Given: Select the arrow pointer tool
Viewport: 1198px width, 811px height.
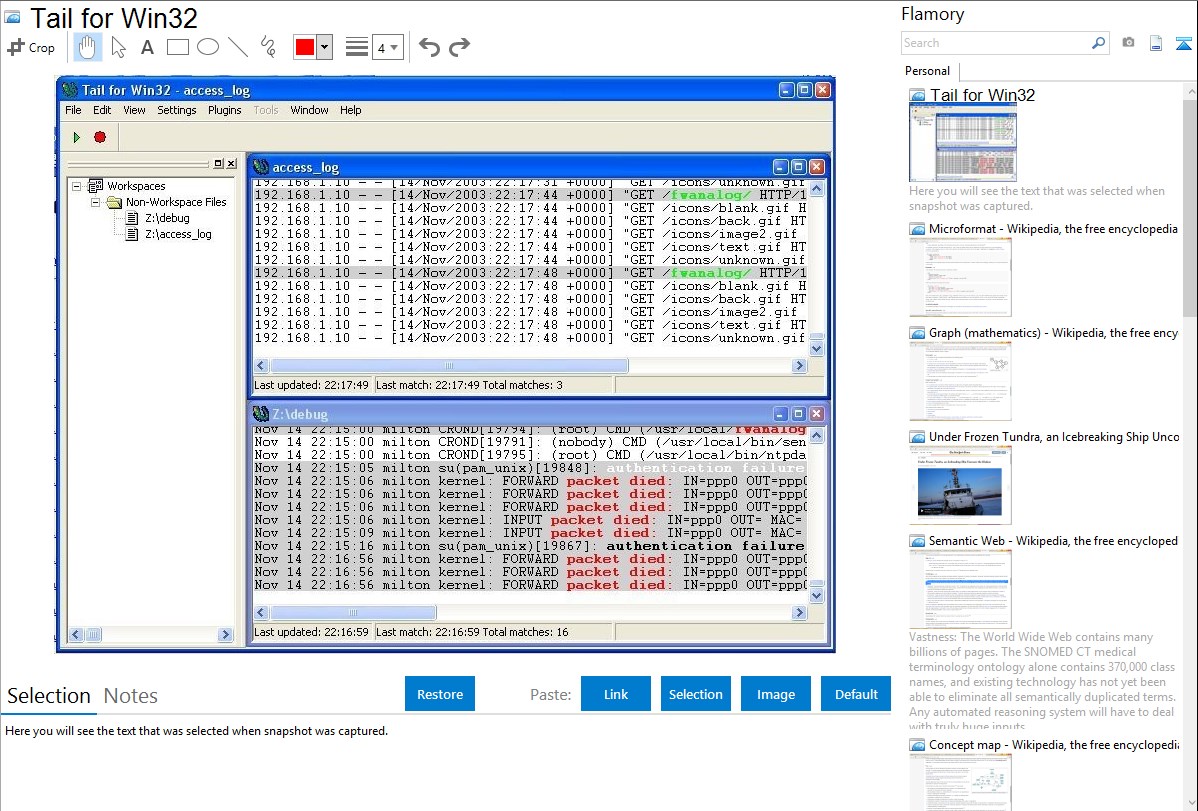Looking at the screenshot, I should coord(118,47).
